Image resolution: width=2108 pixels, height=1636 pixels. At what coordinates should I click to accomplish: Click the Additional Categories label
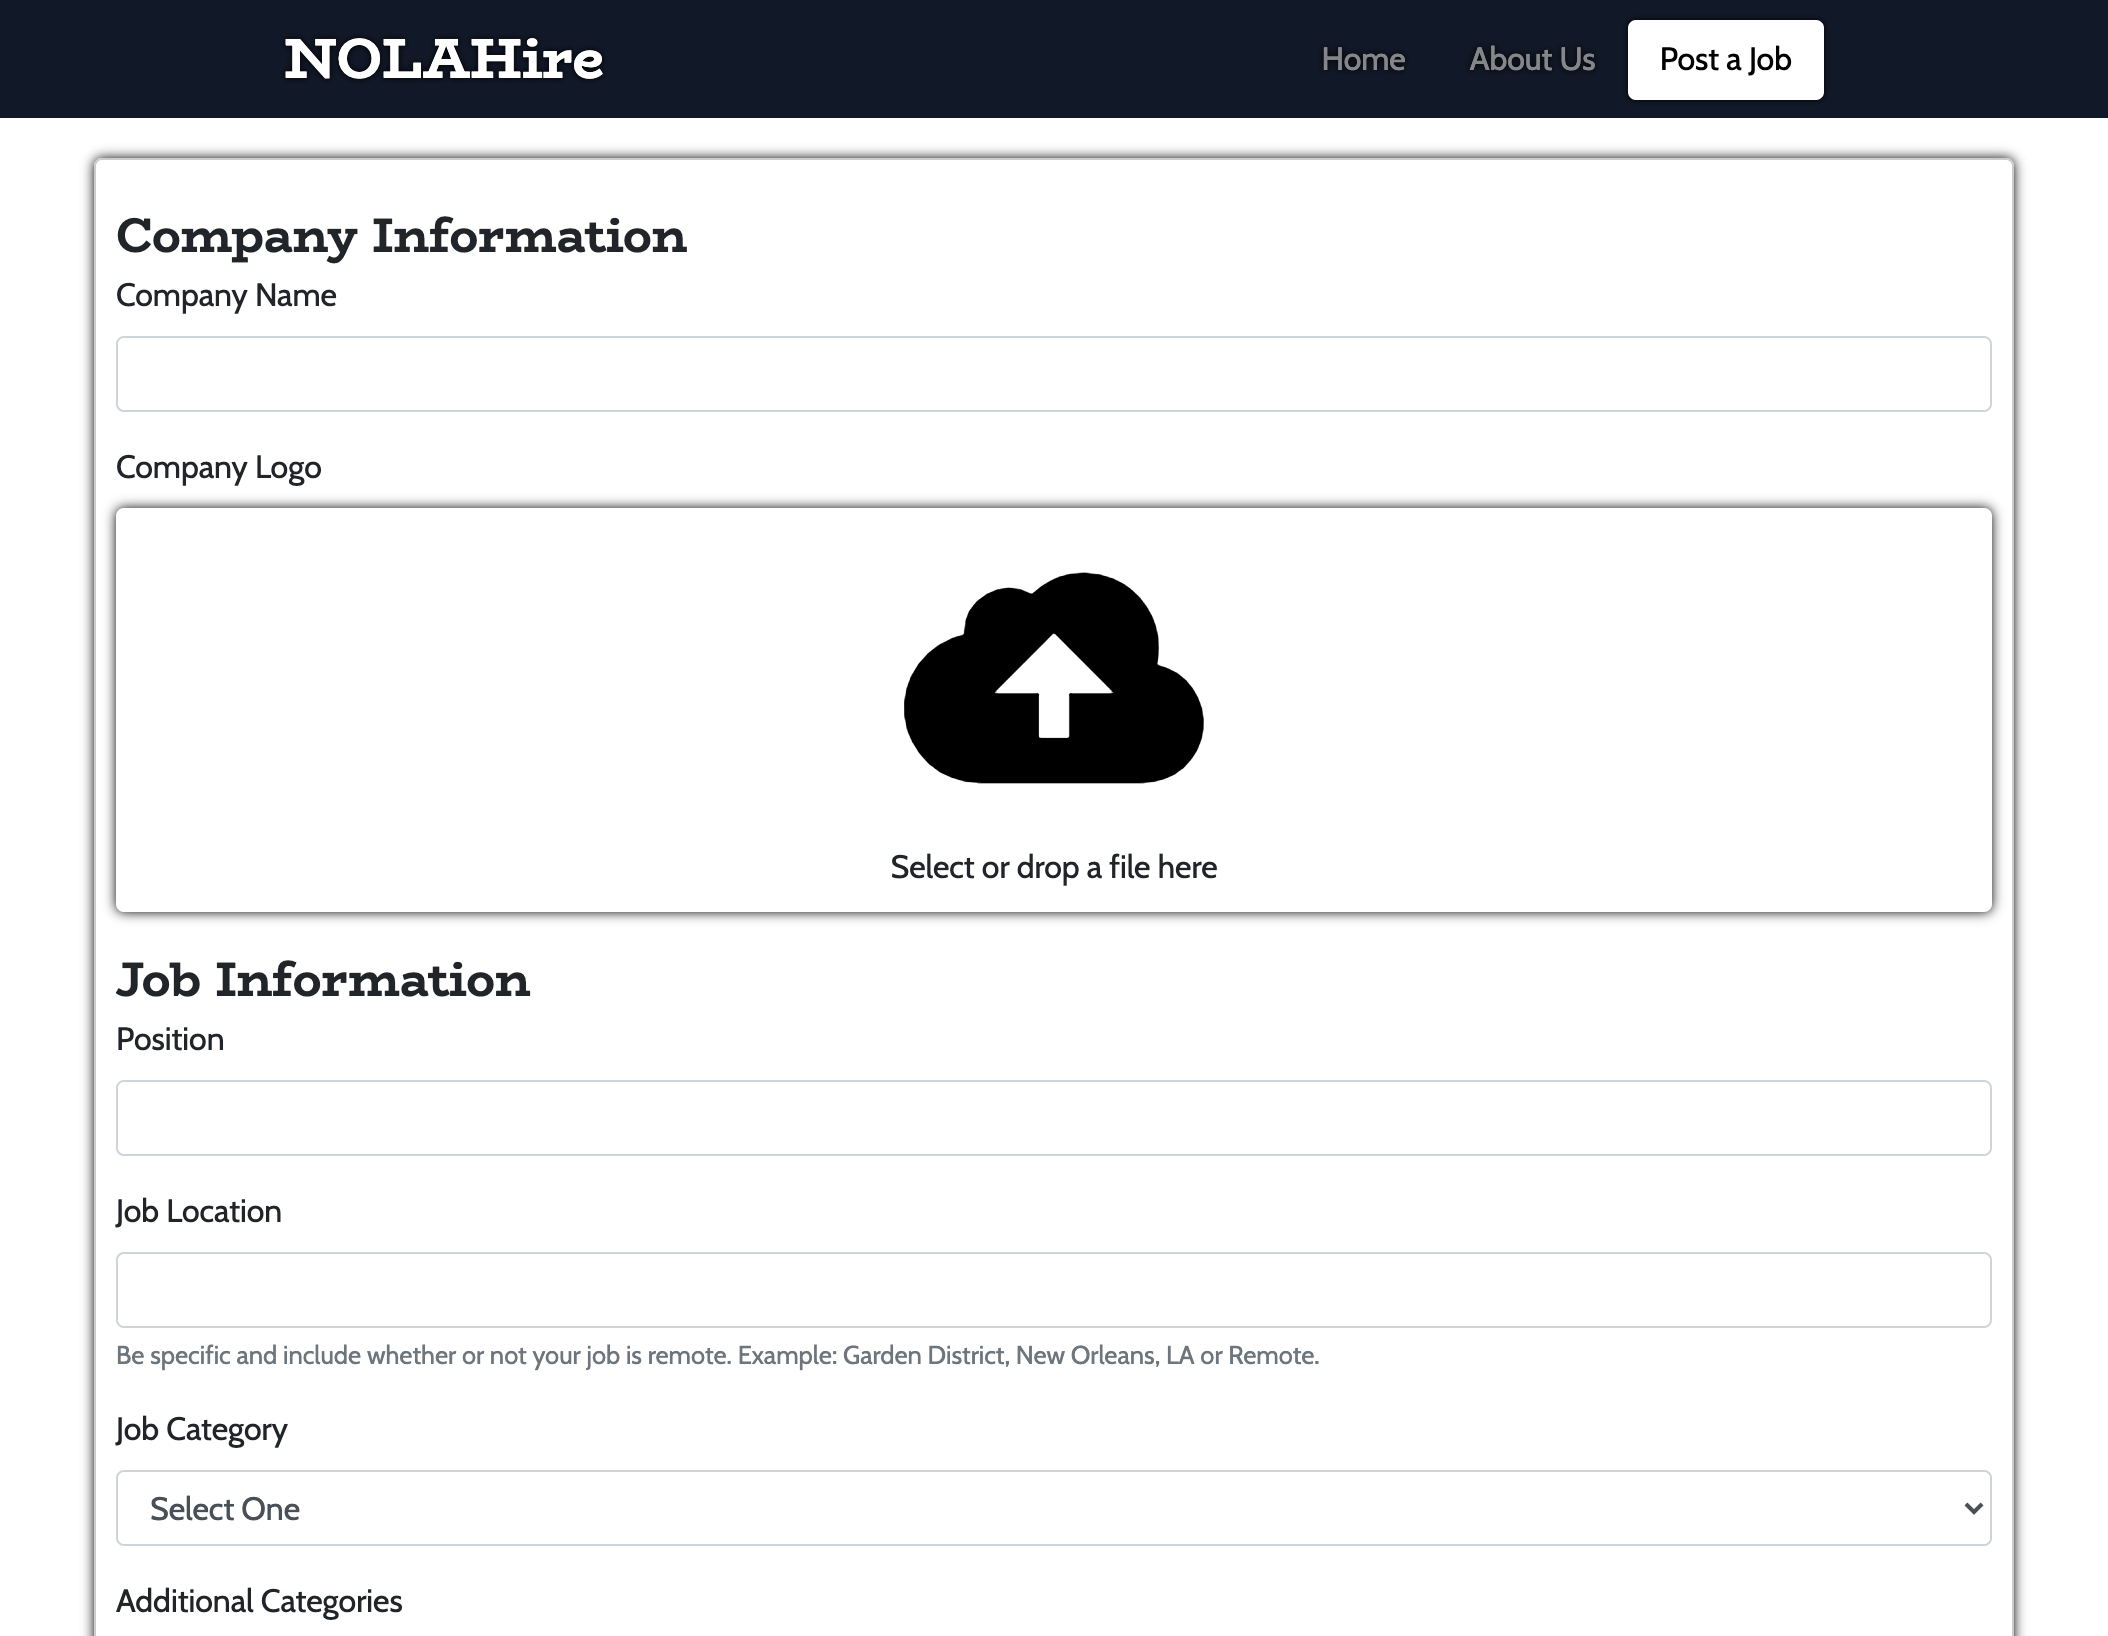pyautogui.click(x=259, y=1601)
